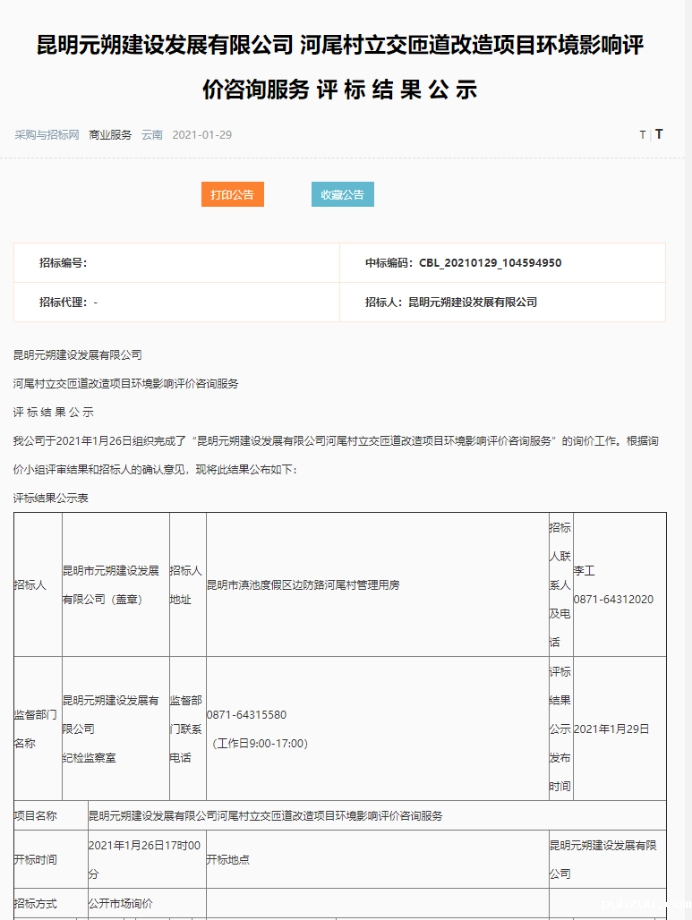Click the 招标代理 field in the info box
Viewport: 692px width, 920px height.
tap(68, 301)
